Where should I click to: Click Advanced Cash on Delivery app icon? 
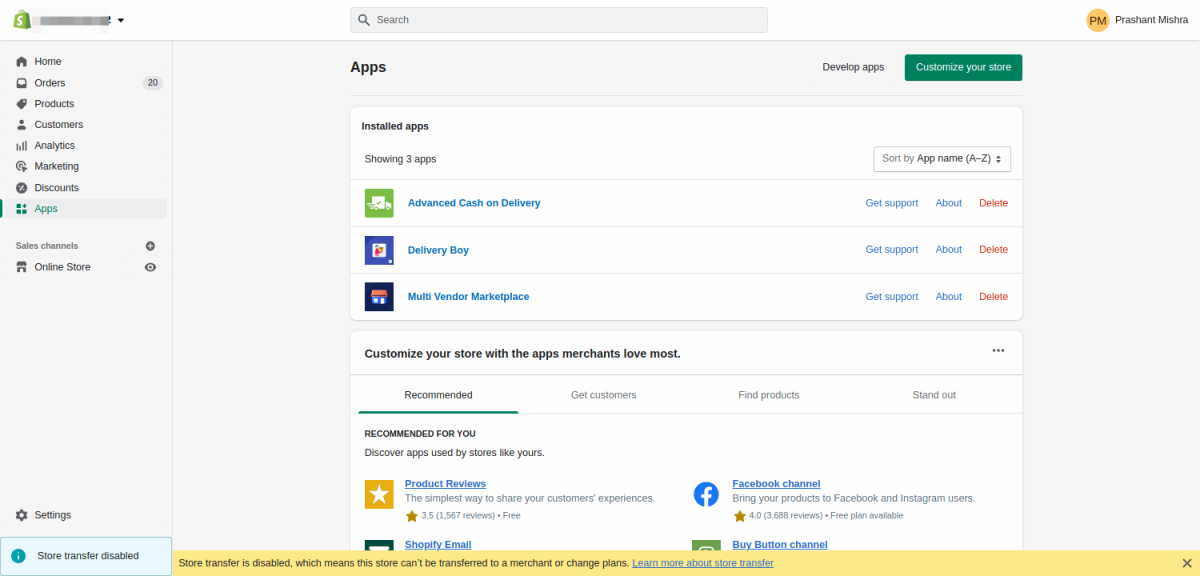pos(379,203)
